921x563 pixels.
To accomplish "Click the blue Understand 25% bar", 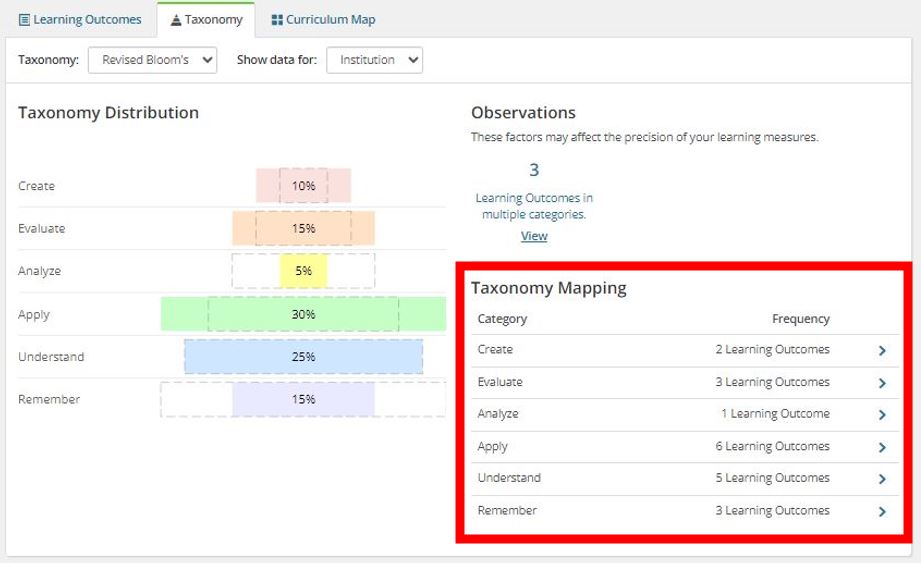I will pyautogui.click(x=303, y=357).
